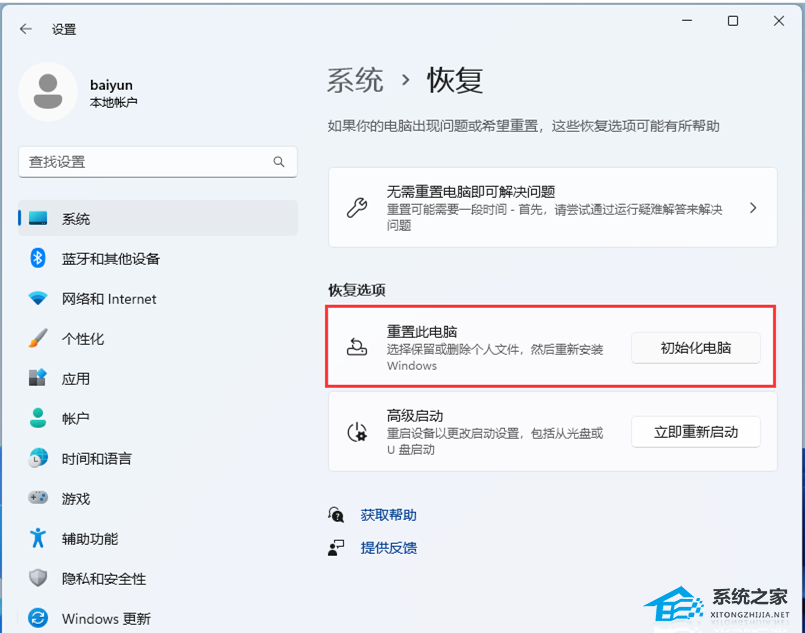This screenshot has height=633, width=805.
Task: Click the paintbrush personalization icon
Action: tap(38, 338)
